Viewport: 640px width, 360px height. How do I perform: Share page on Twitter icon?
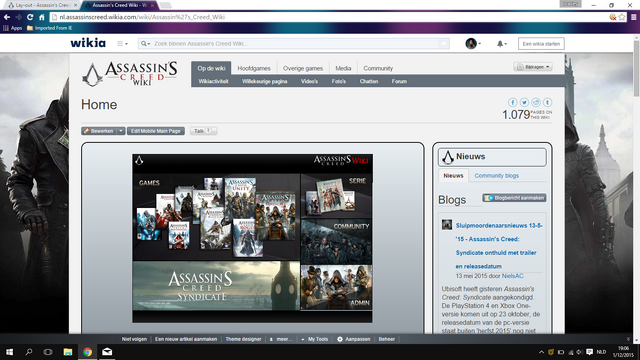(524, 102)
